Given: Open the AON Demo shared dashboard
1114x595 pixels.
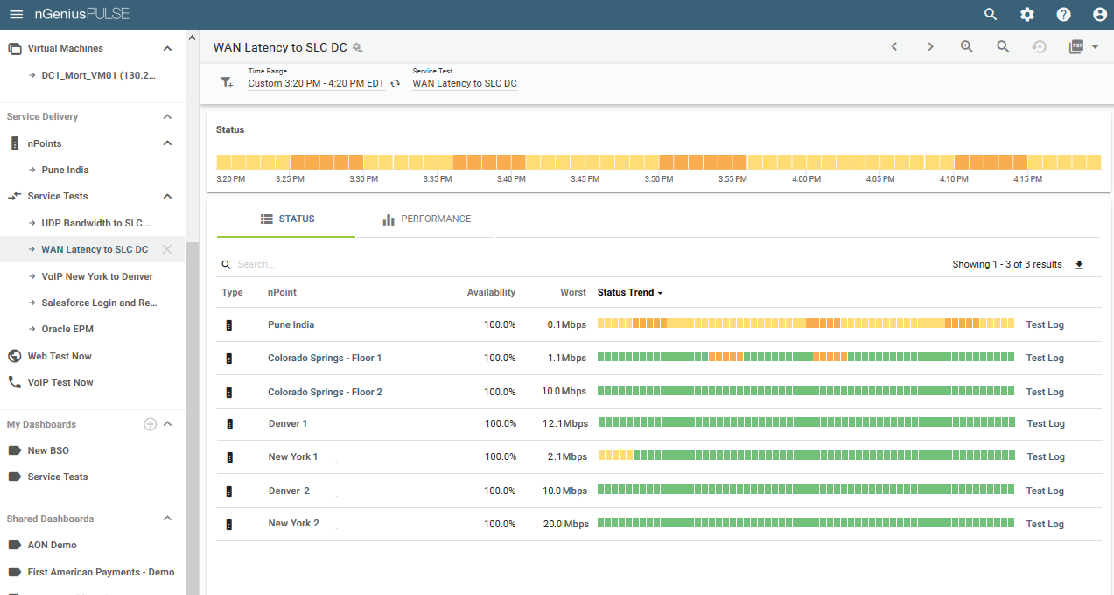Looking at the screenshot, I should point(52,545).
